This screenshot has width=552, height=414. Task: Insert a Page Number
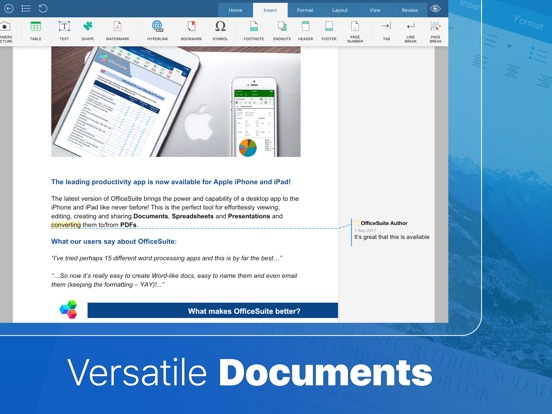pos(355,31)
